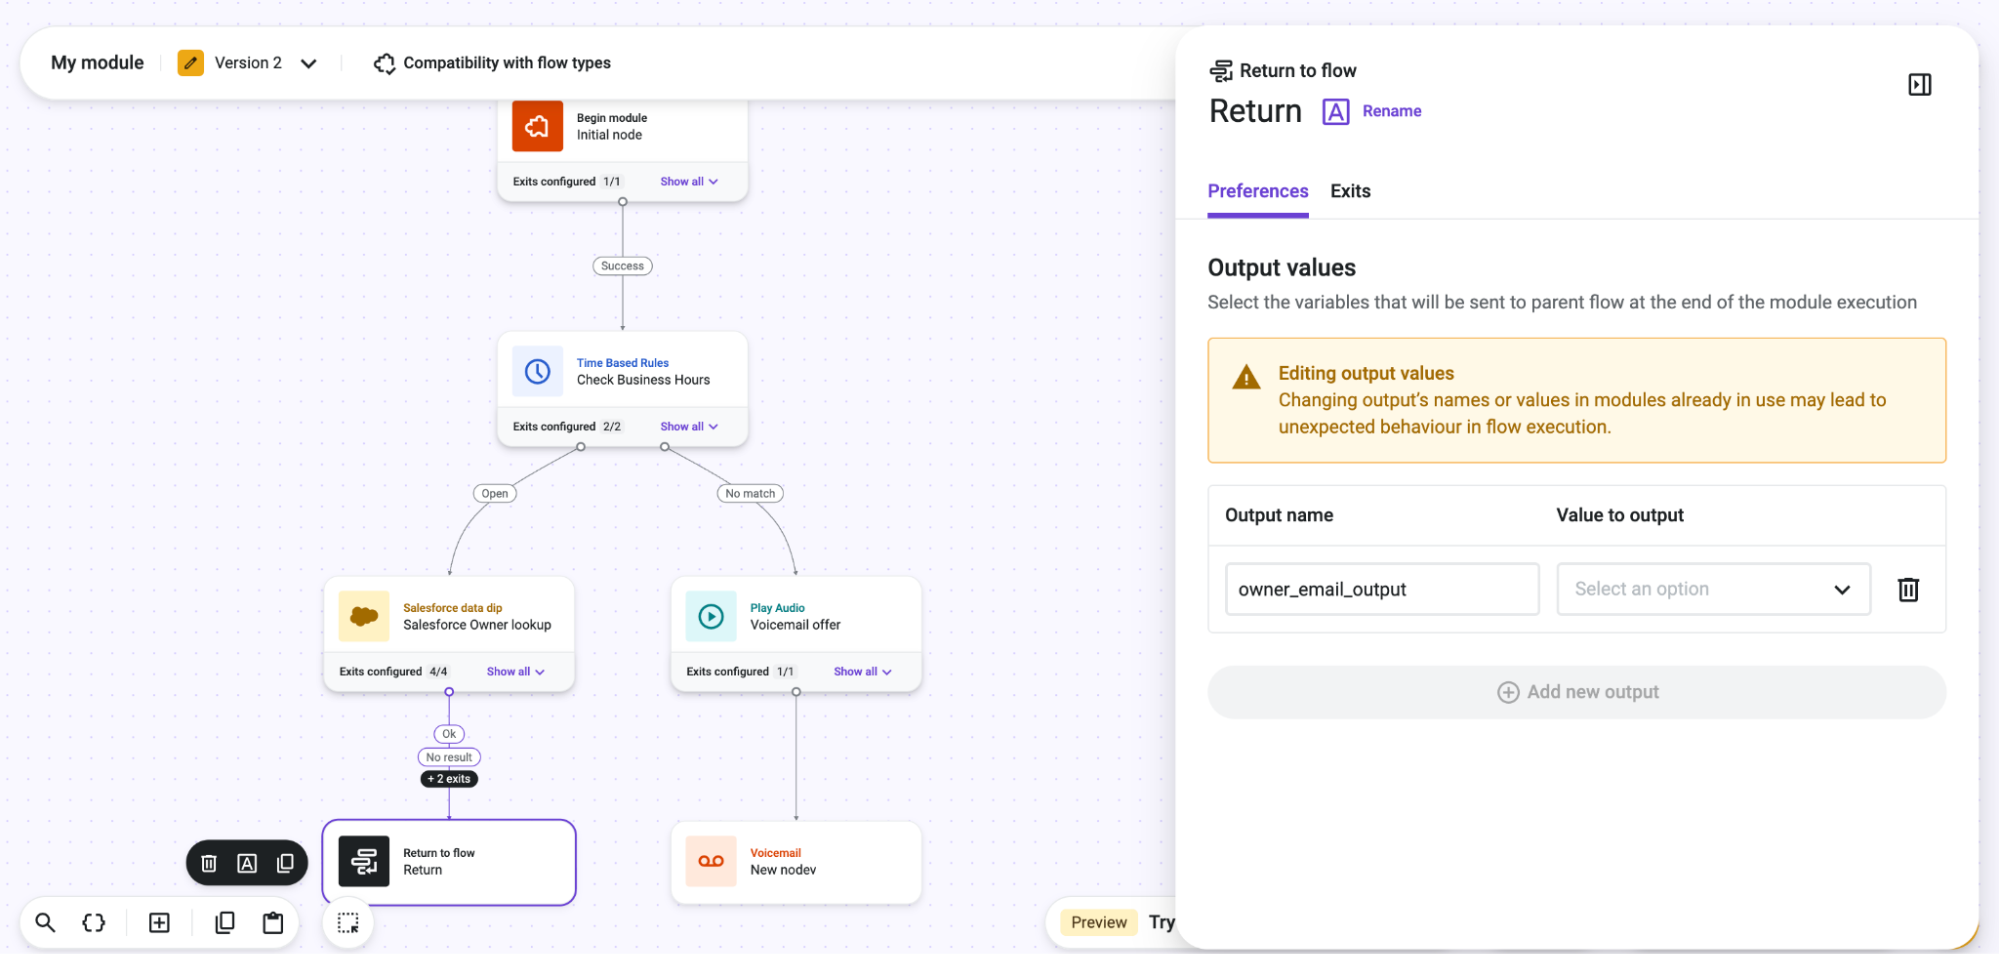Click the add node plus icon
This screenshot has height=954, width=1999.
pos(159,922)
